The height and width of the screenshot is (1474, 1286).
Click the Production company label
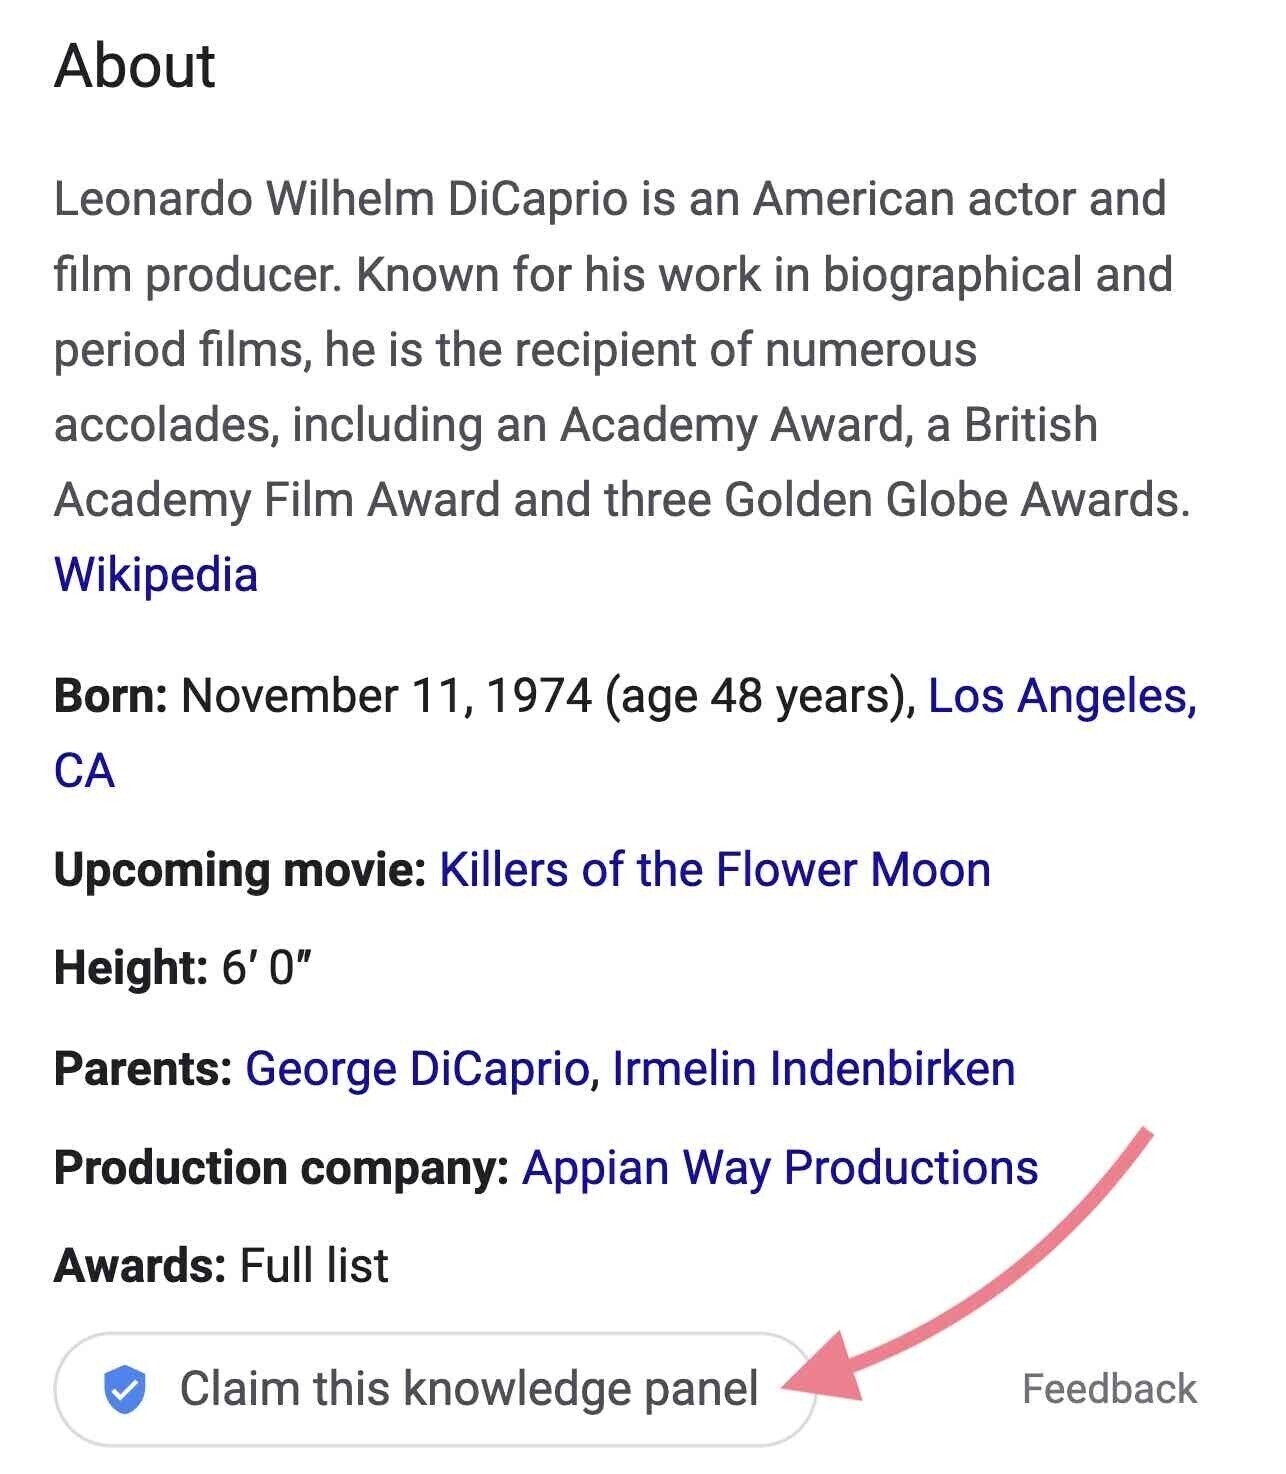[x=281, y=1166]
